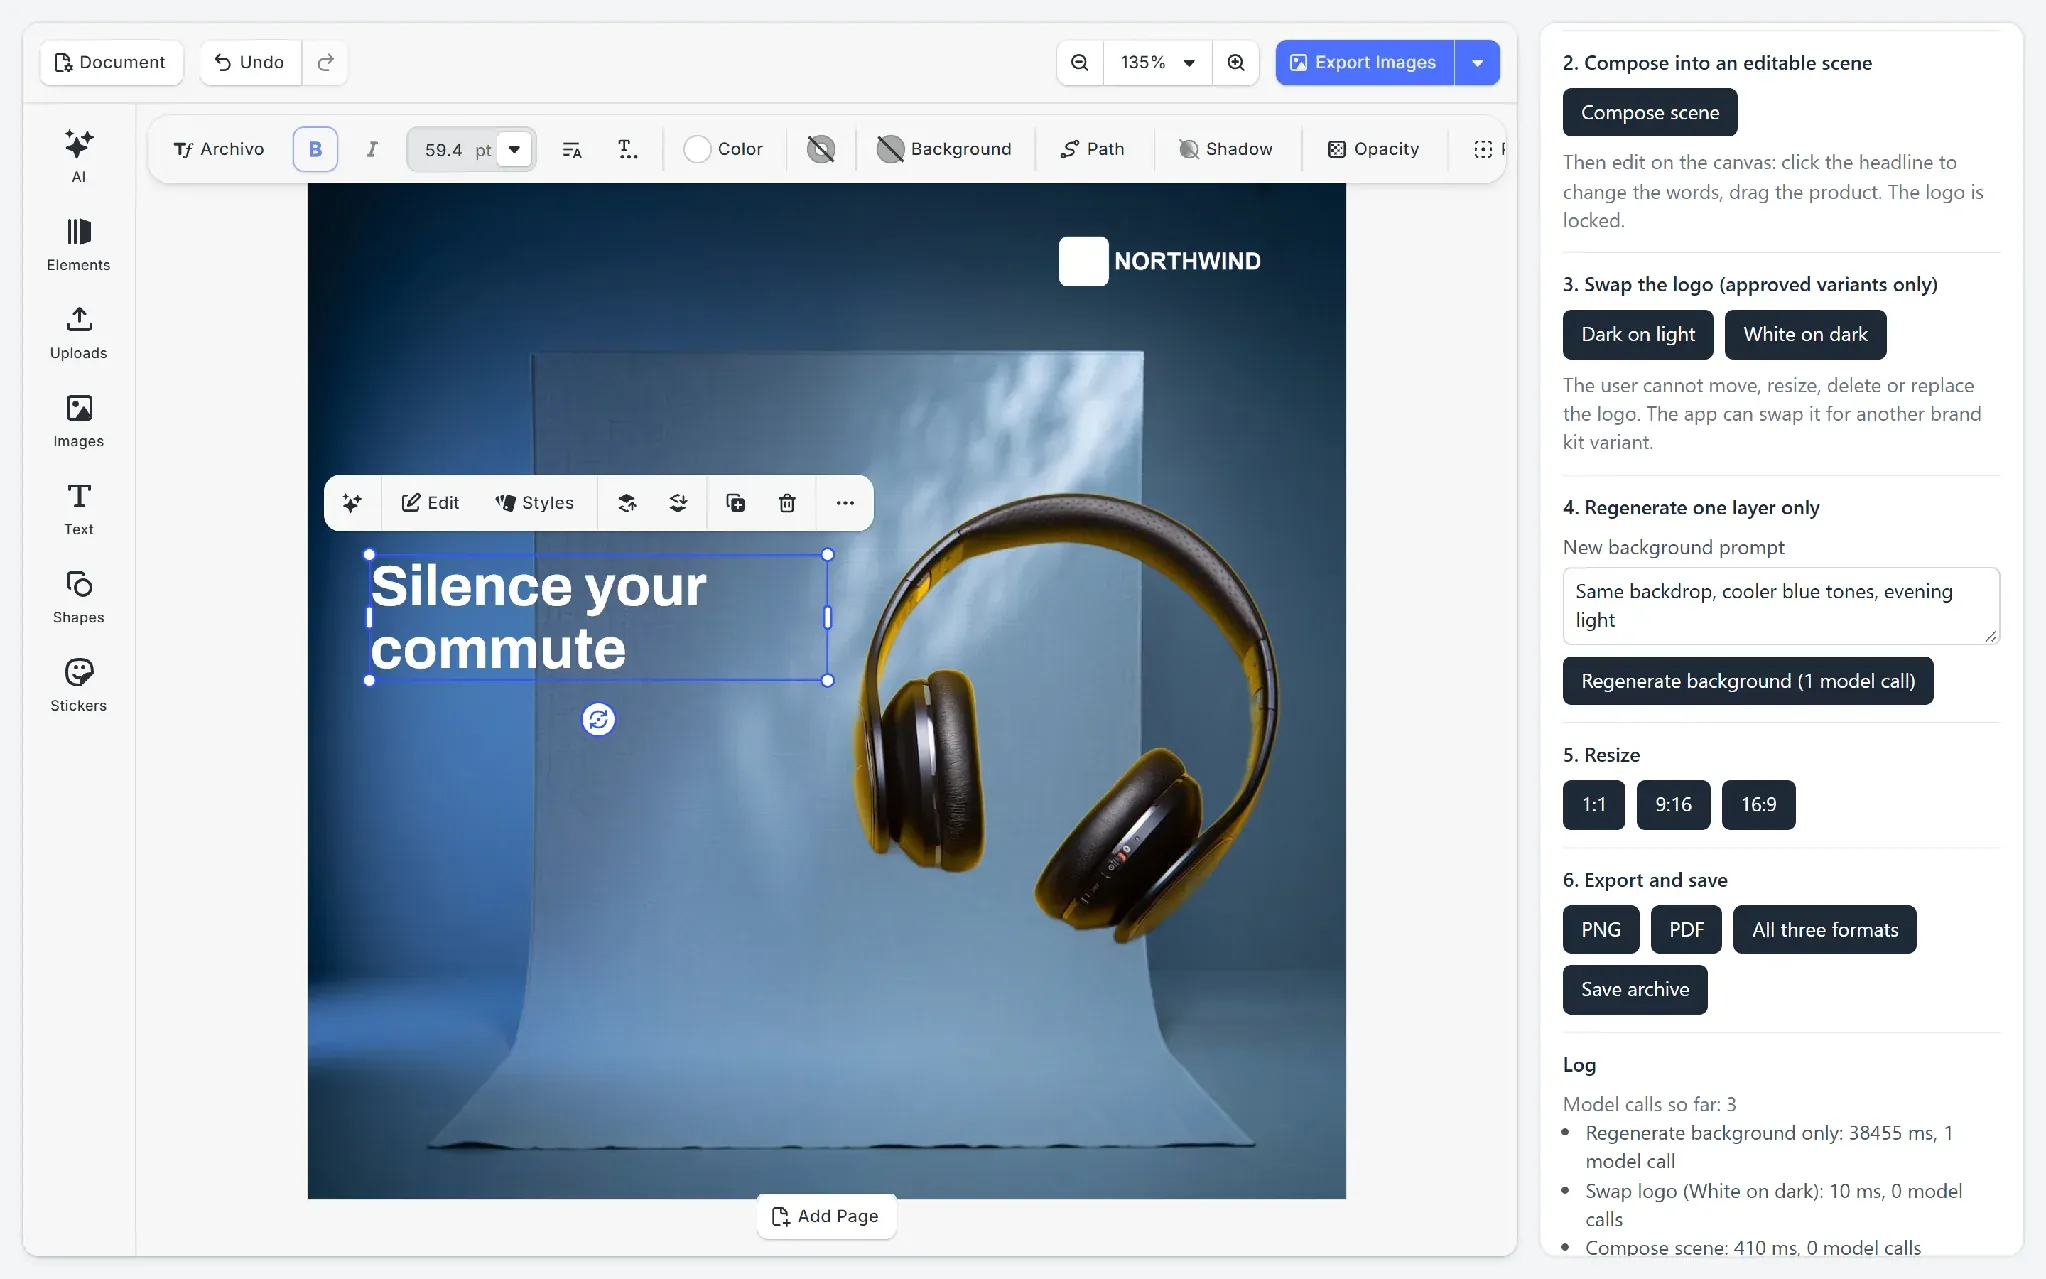Viewport: 2046px width, 1279px height.
Task: Open the Document menu
Action: pos(111,62)
